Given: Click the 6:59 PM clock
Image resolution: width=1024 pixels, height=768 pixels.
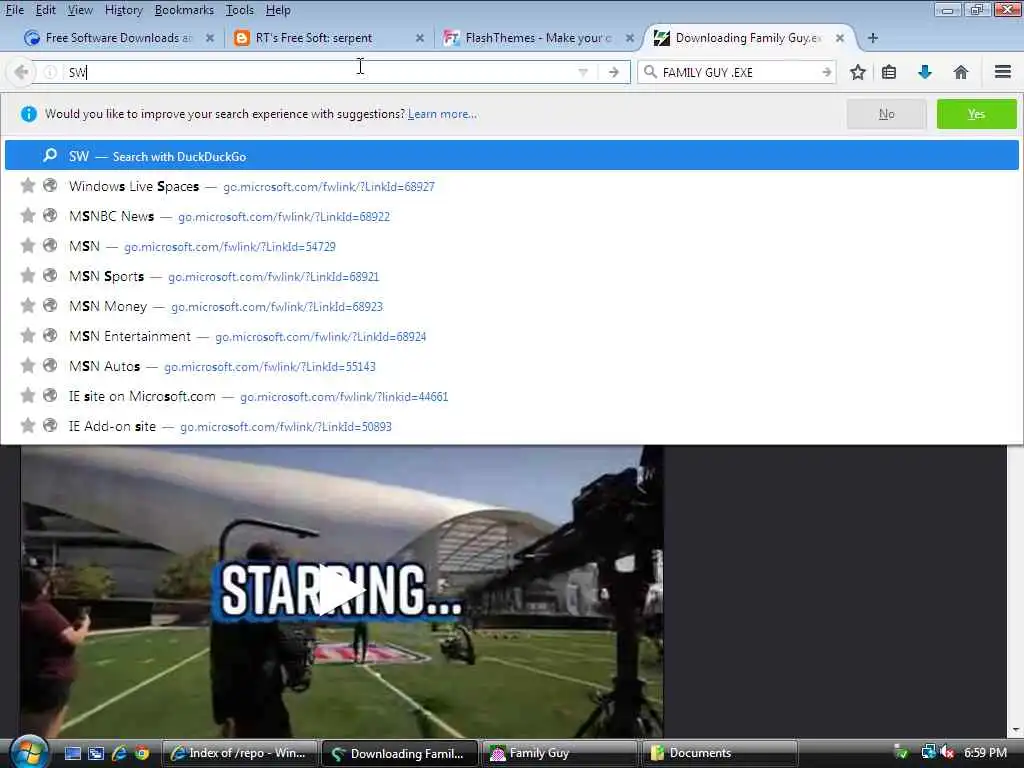Looking at the screenshot, I should 985,753.
